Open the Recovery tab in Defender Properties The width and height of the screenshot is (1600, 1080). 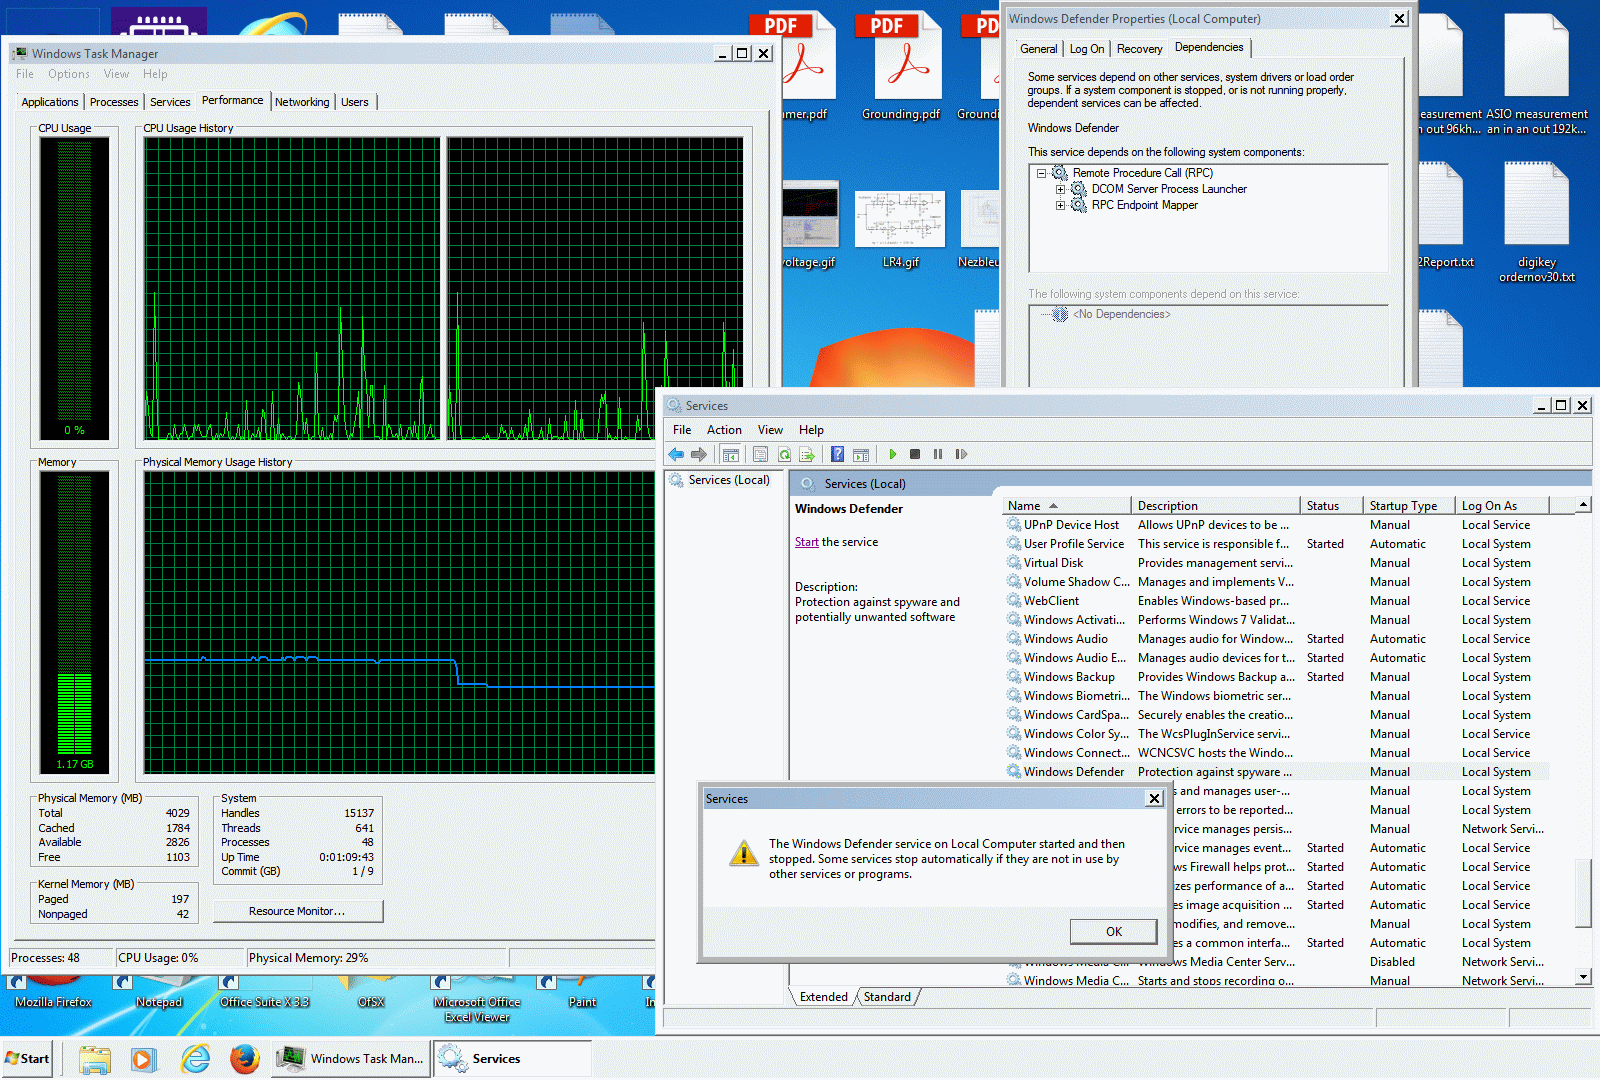point(1139,49)
